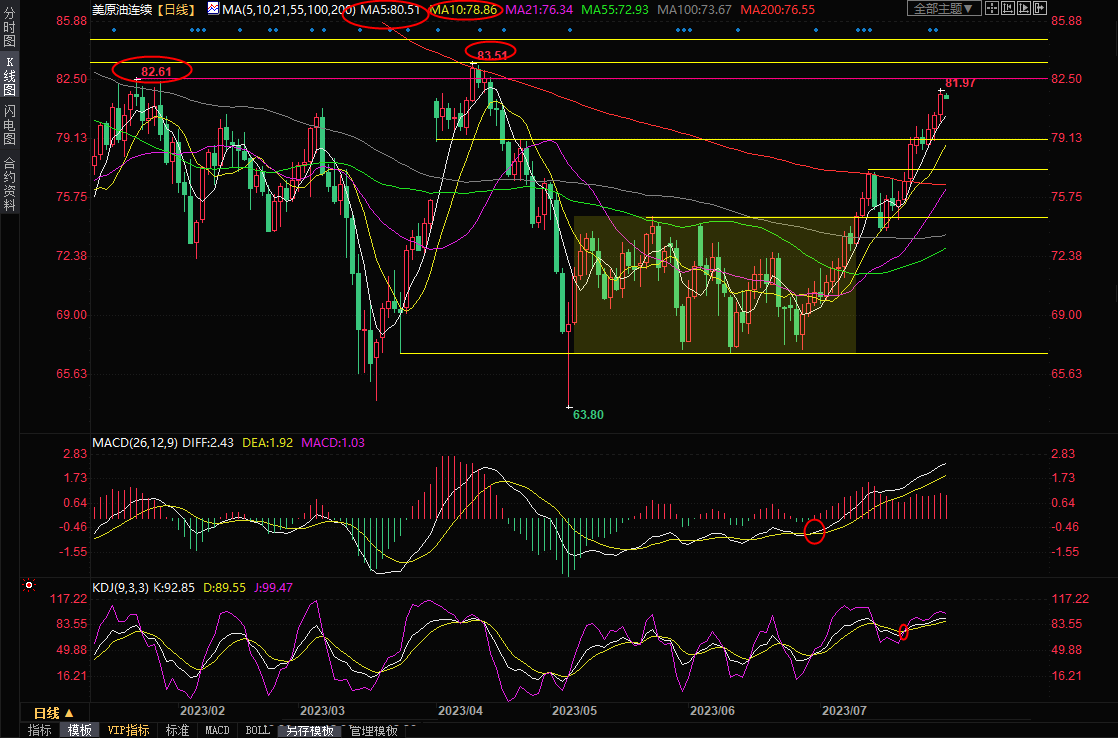Click the 81.97 high price marker
The width and height of the screenshot is (1118, 738).
[x=960, y=82]
